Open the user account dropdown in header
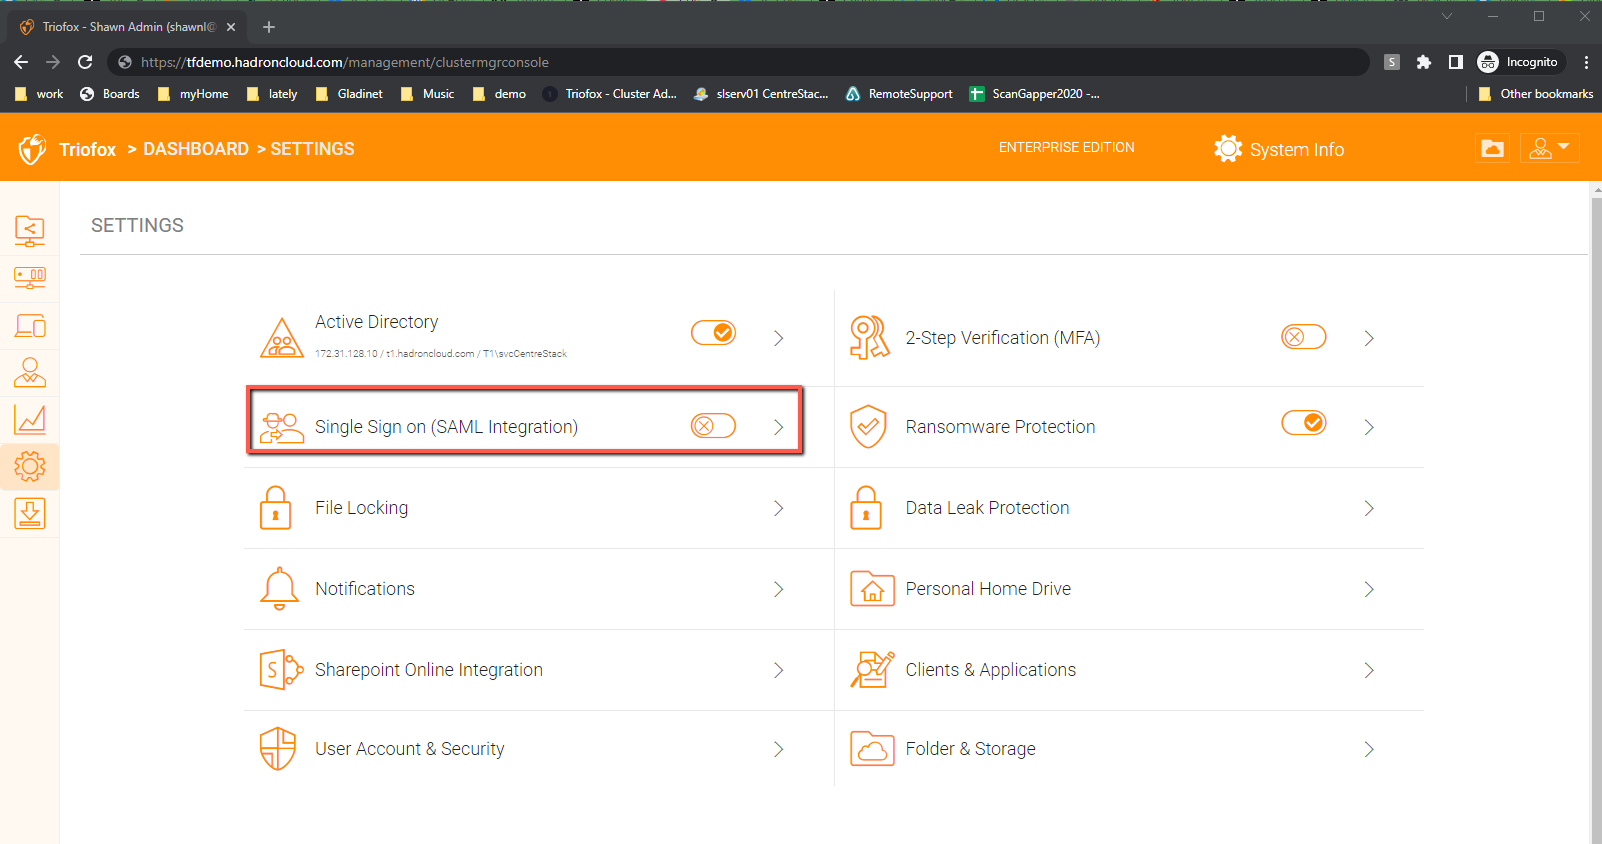1602x844 pixels. (1550, 148)
